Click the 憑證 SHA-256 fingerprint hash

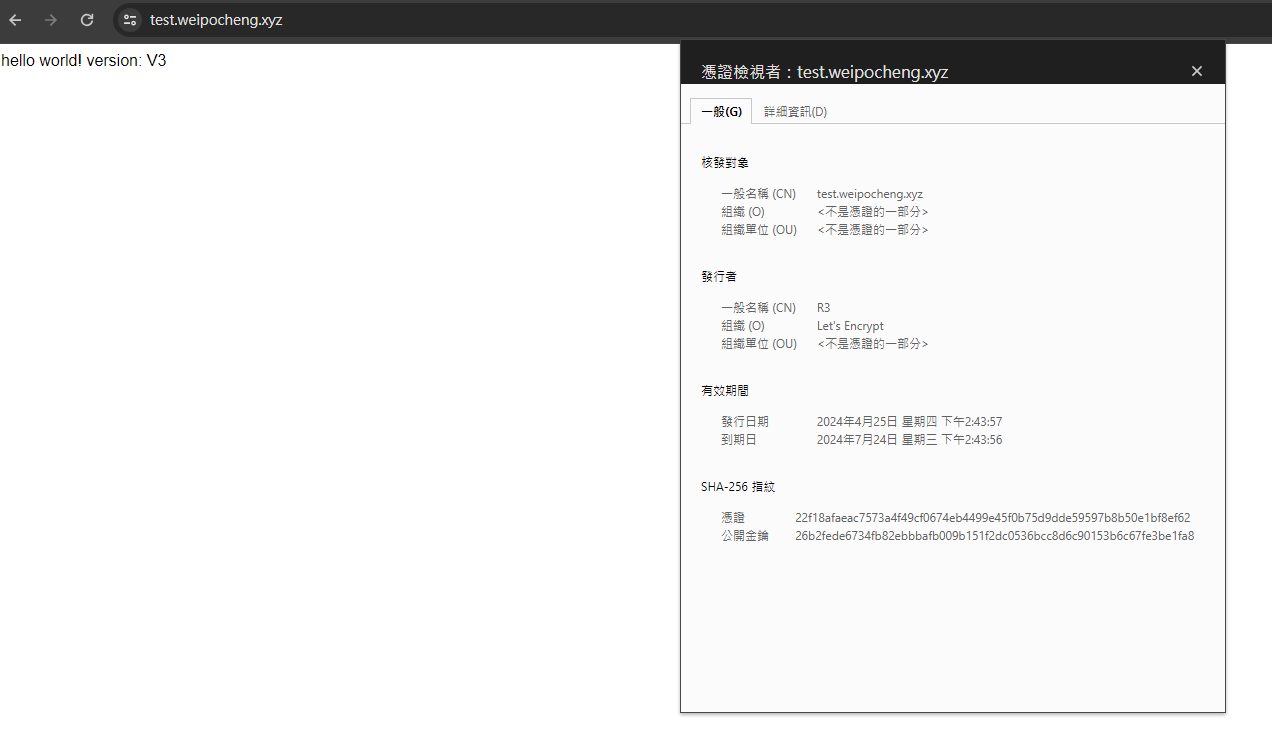click(992, 518)
